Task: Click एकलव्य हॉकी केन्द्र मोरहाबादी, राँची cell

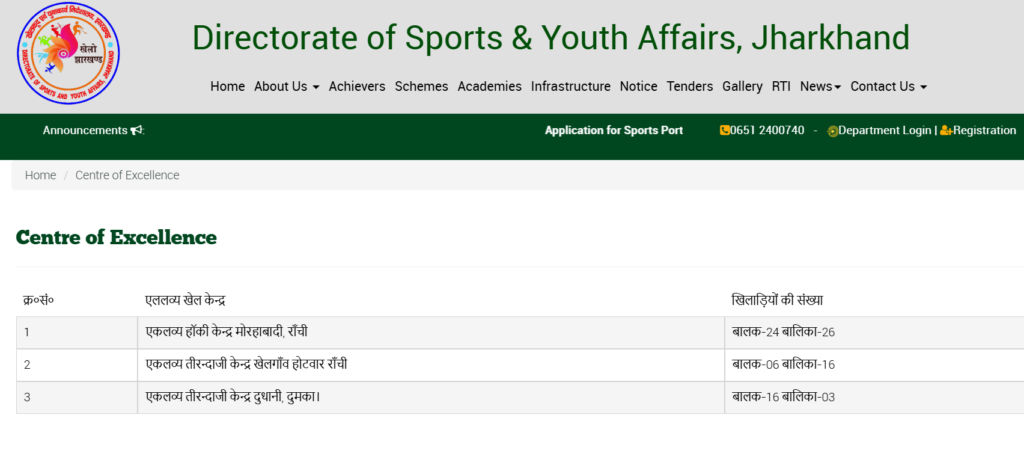Action: pyautogui.click(x=431, y=332)
